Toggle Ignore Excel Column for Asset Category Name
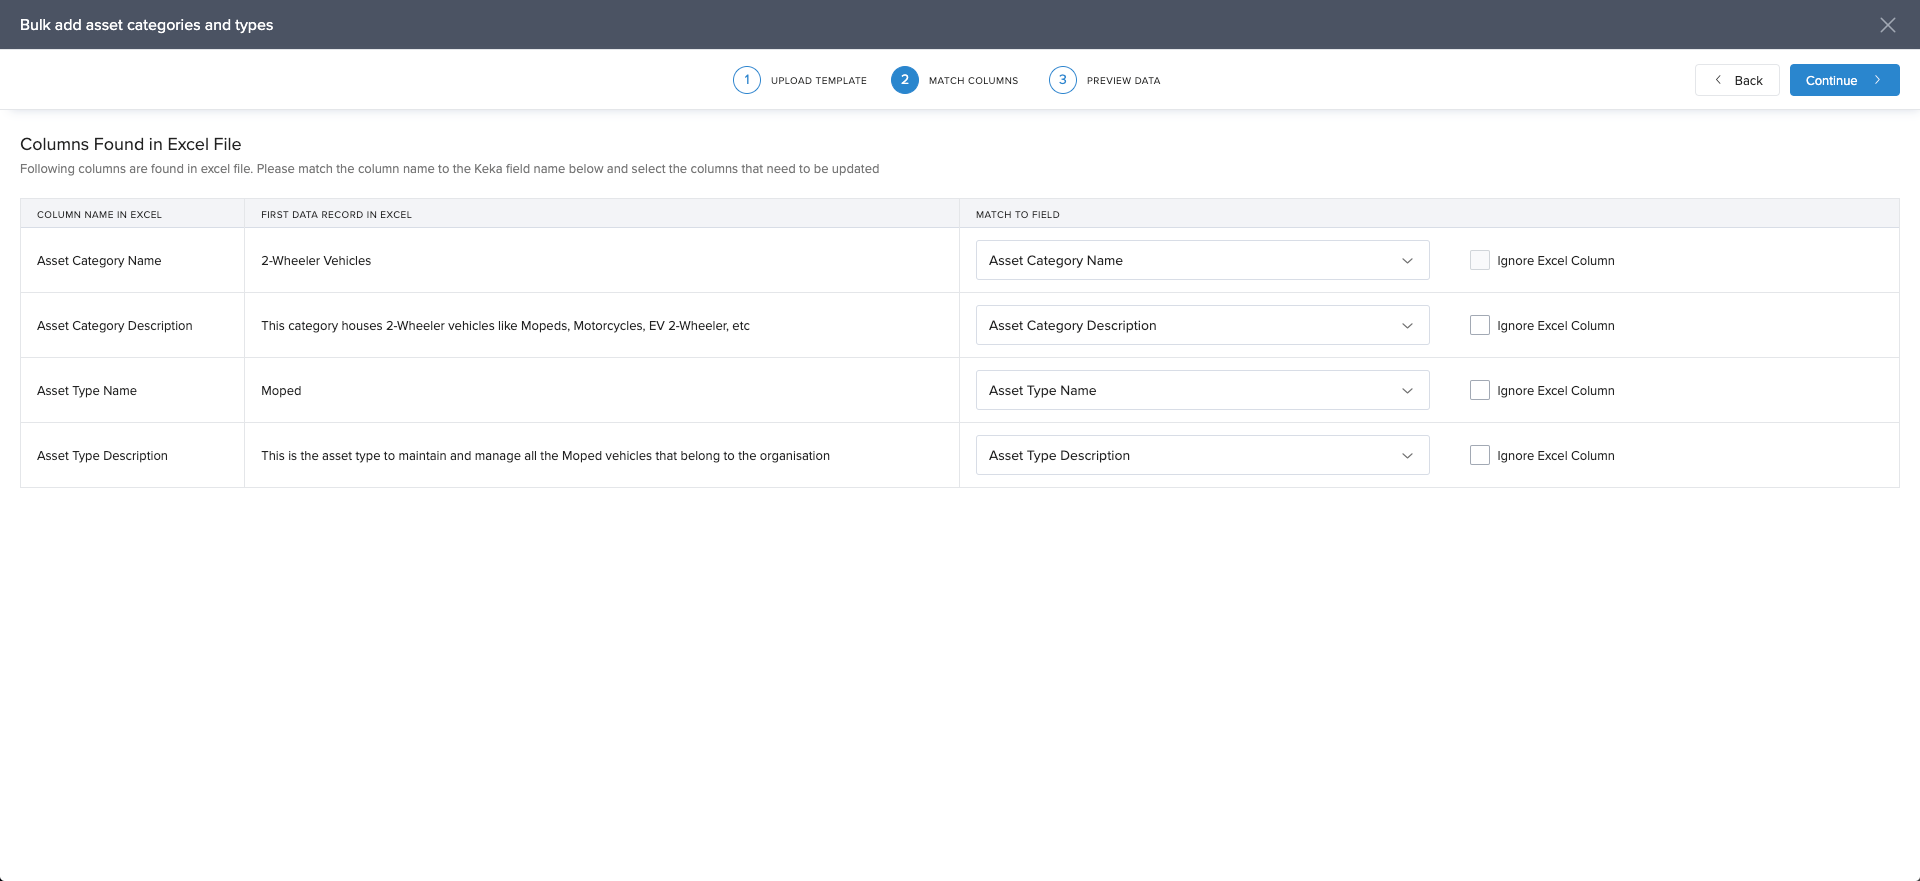Screen dimensions: 1920x881 1480,260
